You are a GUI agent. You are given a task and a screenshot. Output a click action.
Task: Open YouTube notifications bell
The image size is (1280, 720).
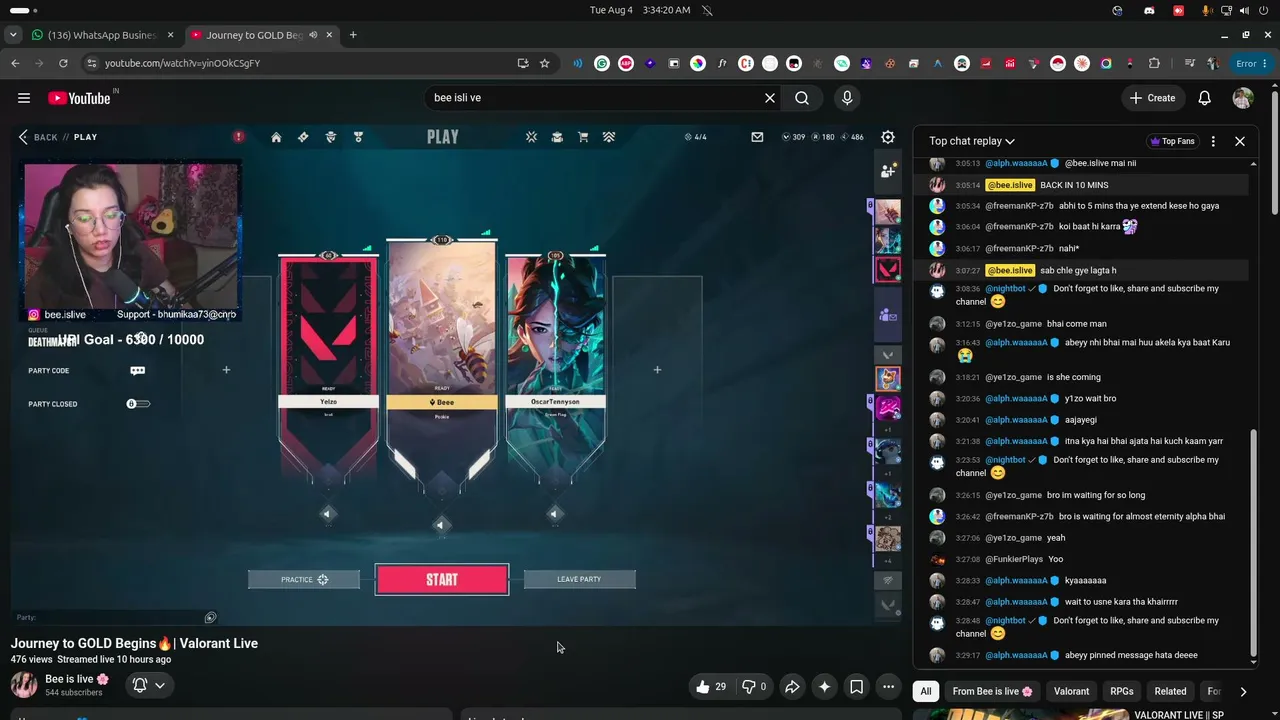1205,98
